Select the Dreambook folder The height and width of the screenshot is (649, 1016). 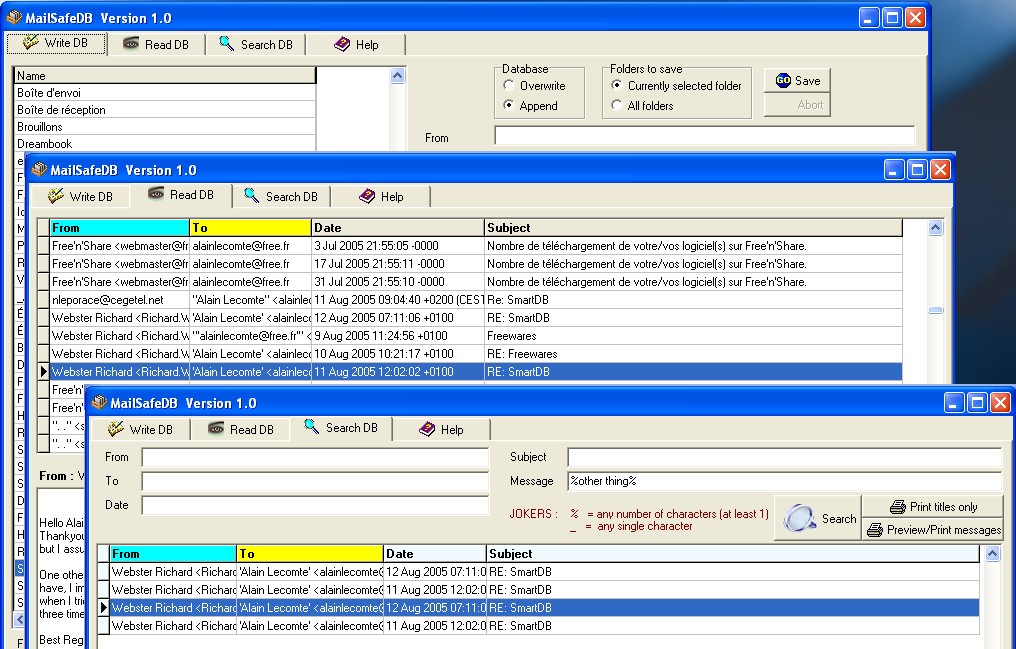[x=165, y=144]
